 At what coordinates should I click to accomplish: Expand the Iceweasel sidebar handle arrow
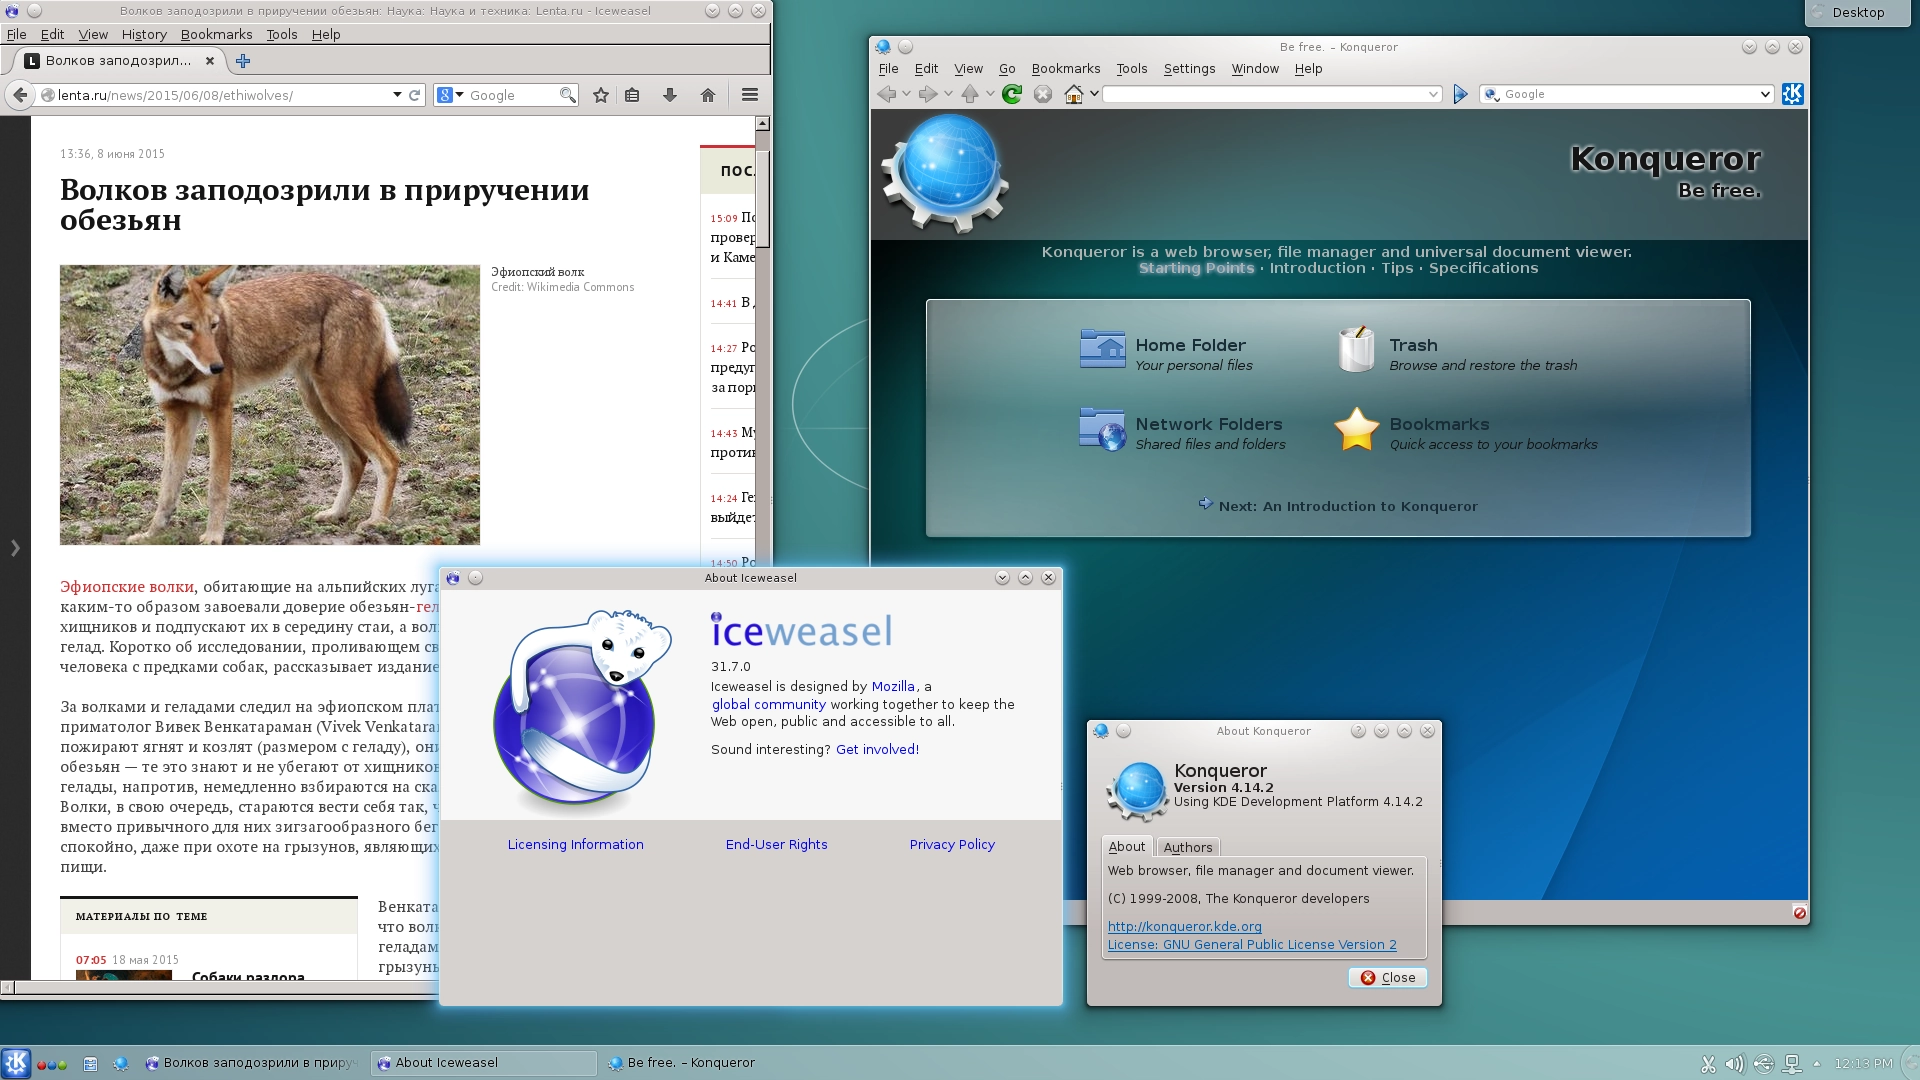(15, 548)
